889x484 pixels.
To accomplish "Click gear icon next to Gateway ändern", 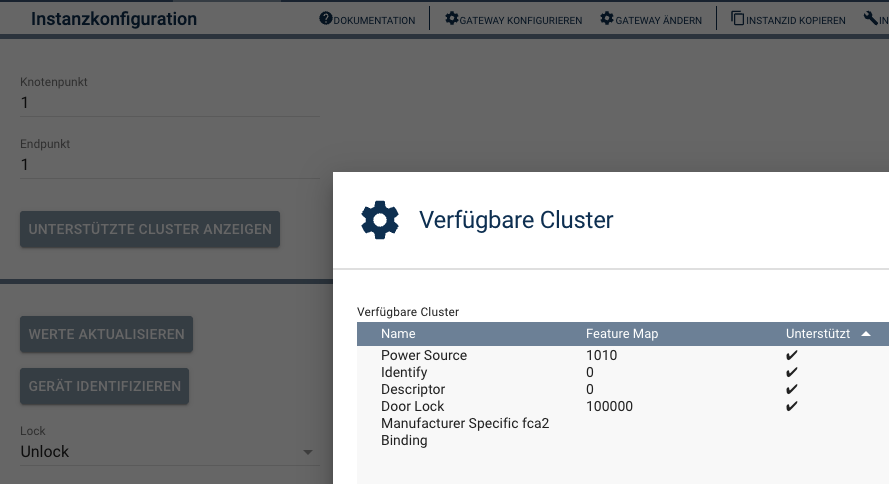I will coord(606,19).
